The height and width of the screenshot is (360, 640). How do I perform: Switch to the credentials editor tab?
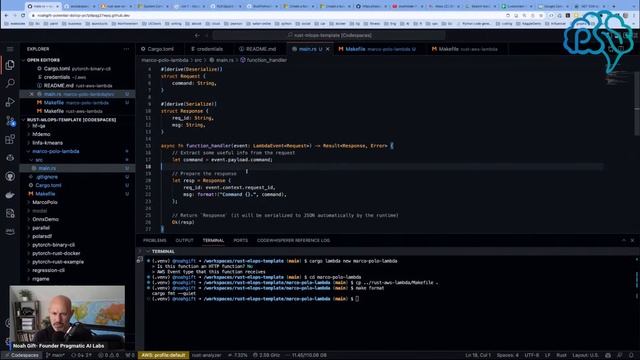[x=208, y=49]
